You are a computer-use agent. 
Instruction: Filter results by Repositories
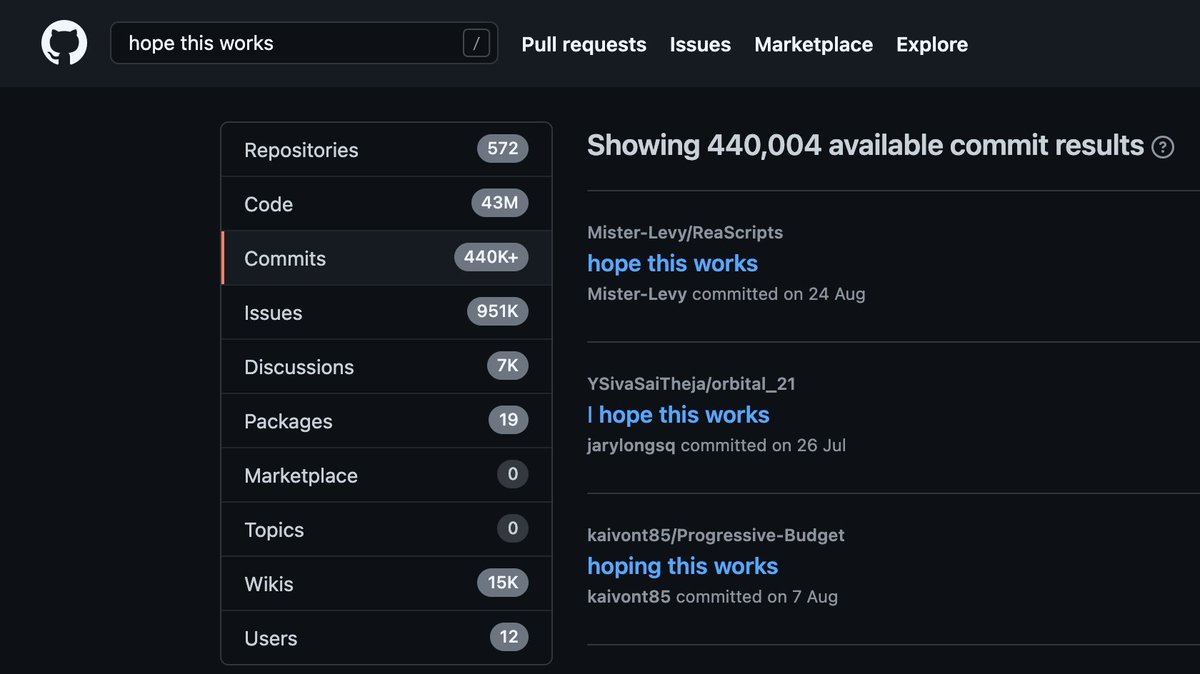click(x=386, y=150)
